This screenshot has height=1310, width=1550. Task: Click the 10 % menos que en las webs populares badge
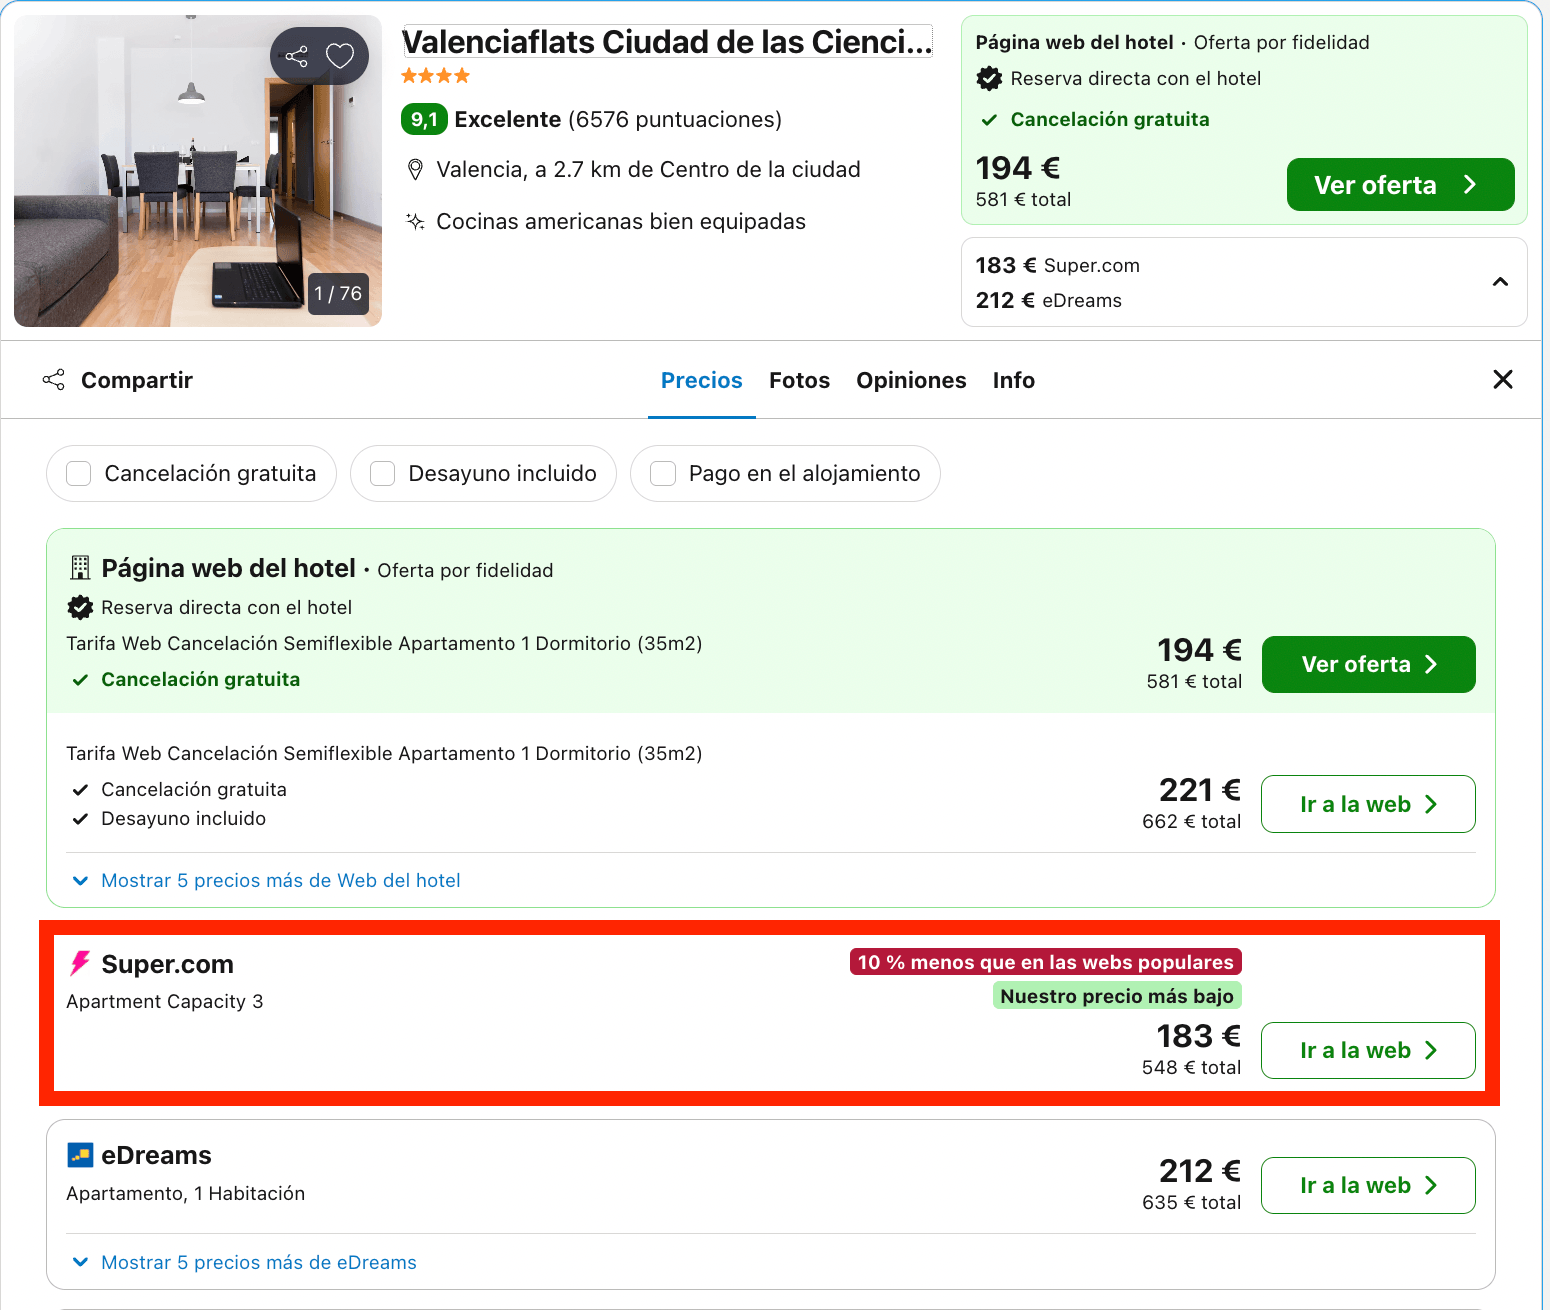click(x=1046, y=962)
